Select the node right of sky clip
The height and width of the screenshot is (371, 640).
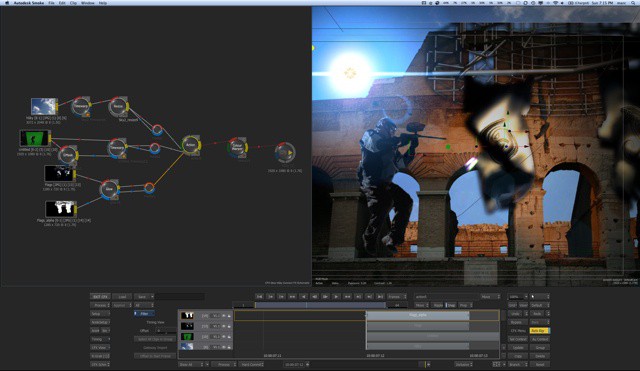[x=81, y=107]
